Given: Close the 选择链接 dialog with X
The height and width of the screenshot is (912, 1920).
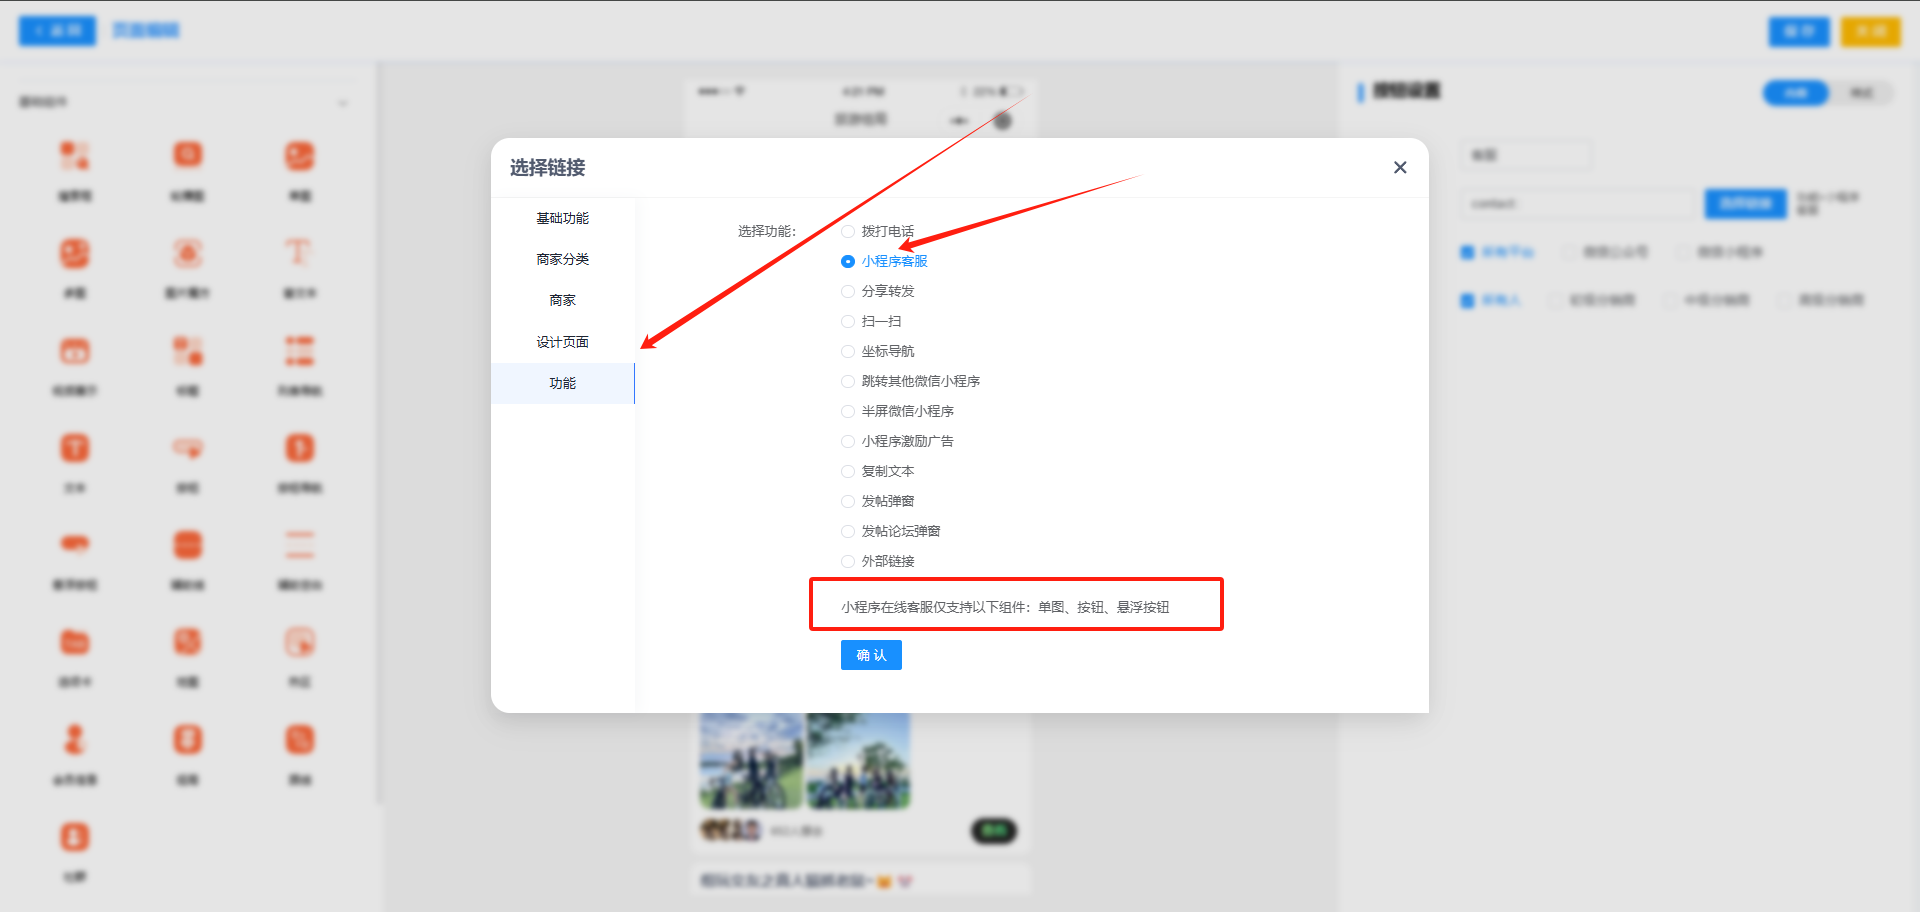Looking at the screenshot, I should point(1400,168).
